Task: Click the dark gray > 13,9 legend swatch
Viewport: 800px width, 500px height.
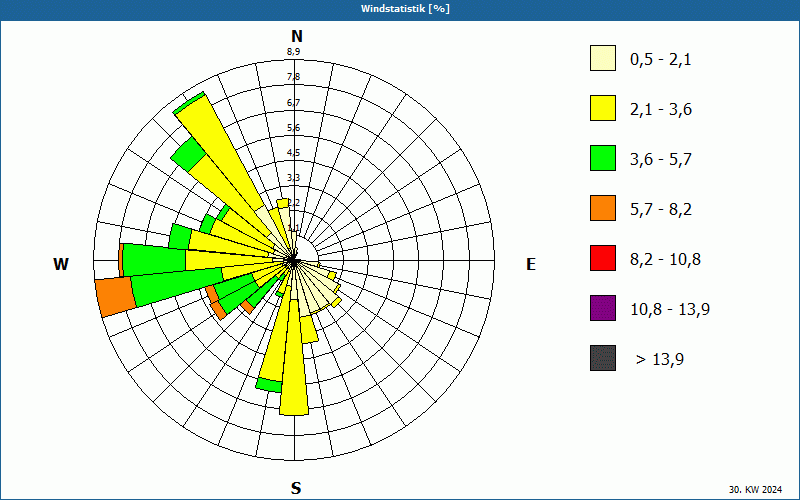Action: click(x=603, y=358)
